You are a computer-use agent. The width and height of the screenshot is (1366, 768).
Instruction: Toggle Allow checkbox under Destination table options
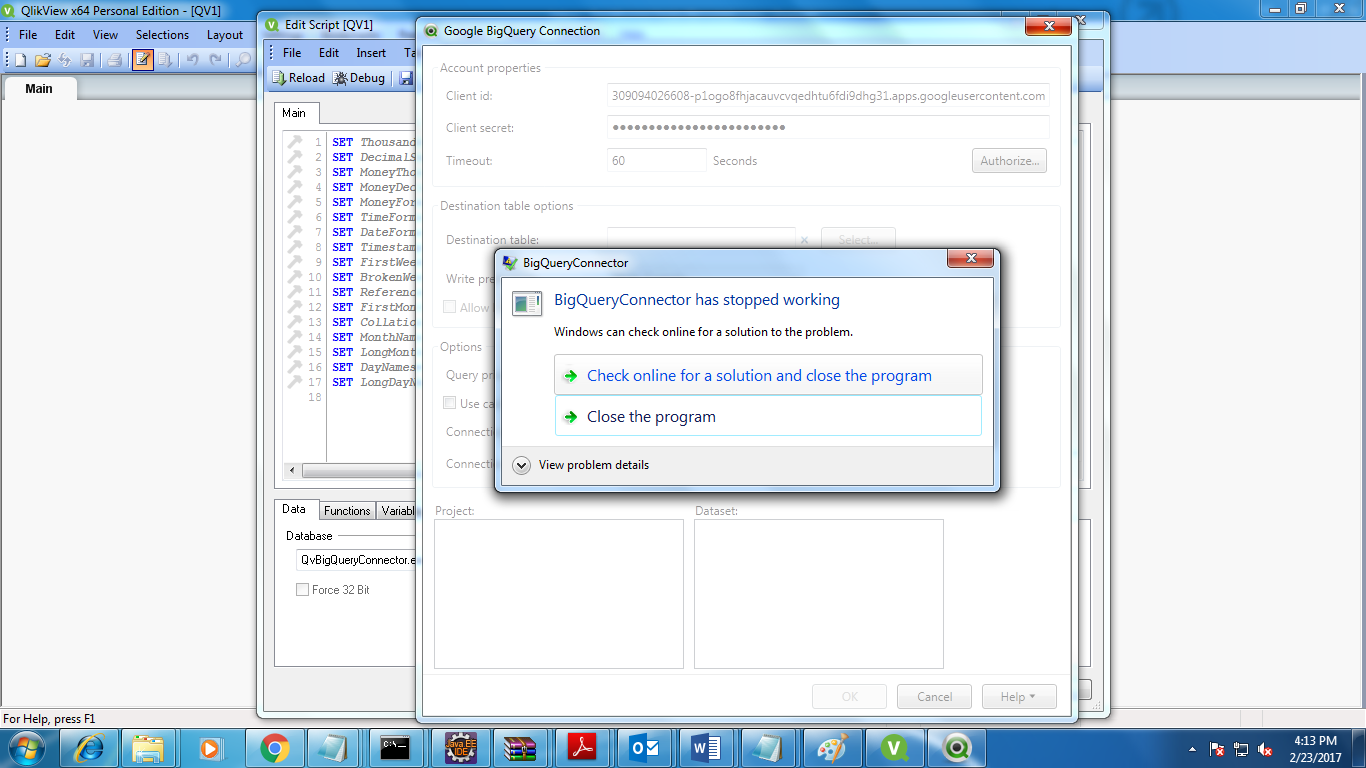pos(450,307)
